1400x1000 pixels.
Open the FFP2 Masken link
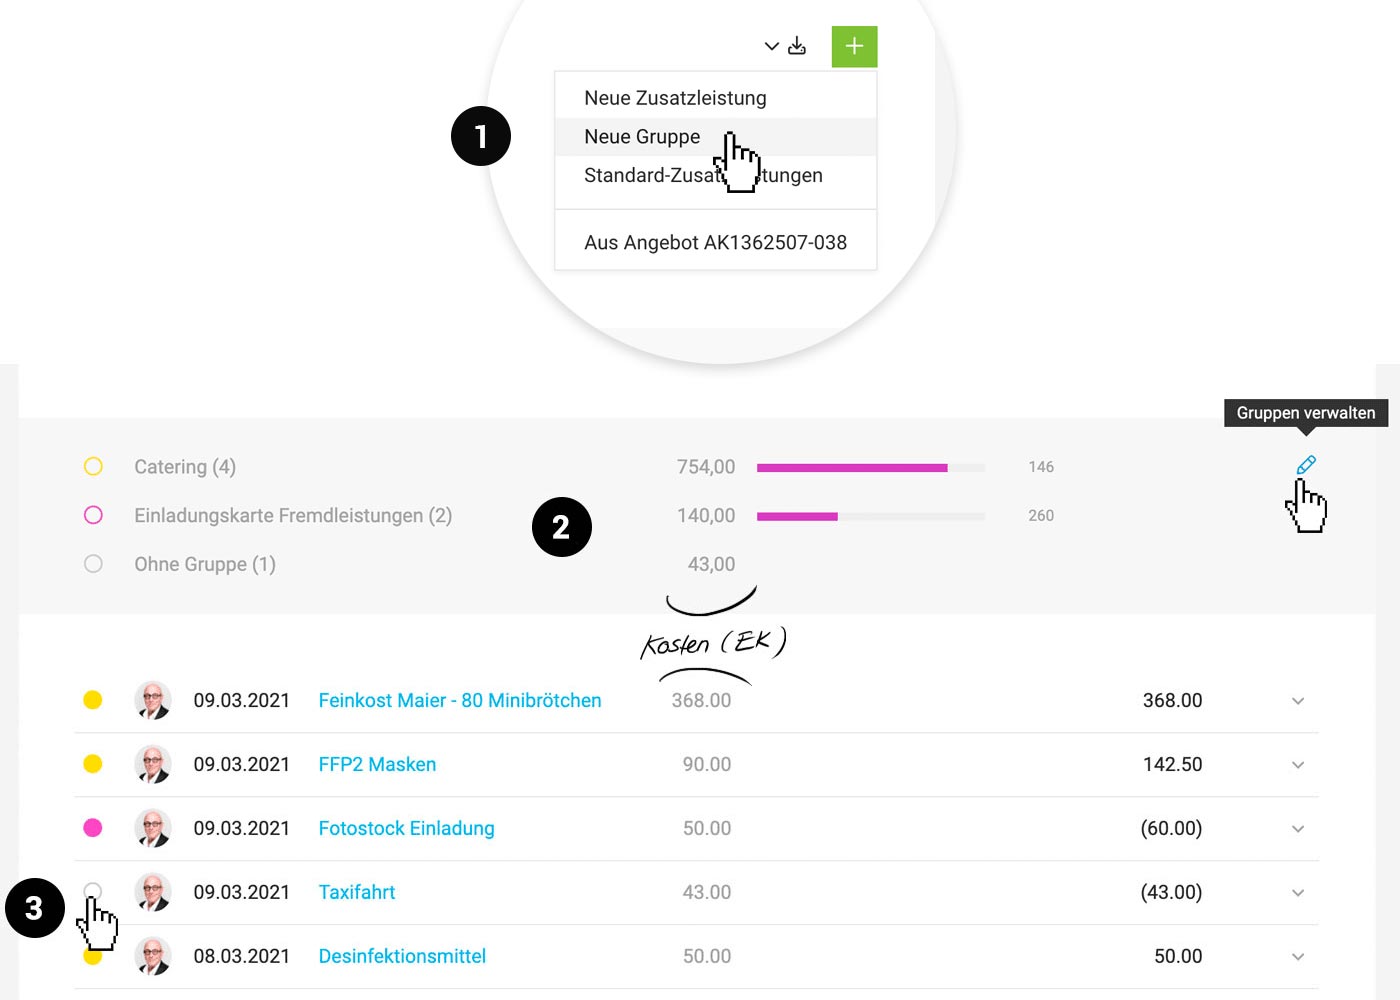377,765
